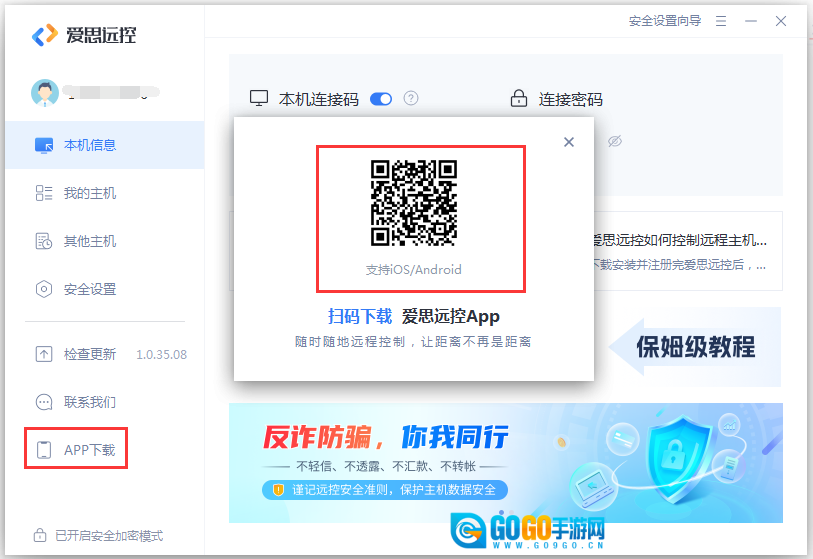The width and height of the screenshot is (813, 559).
Task: Toggle the 本机连接码 switch
Action: [381, 99]
